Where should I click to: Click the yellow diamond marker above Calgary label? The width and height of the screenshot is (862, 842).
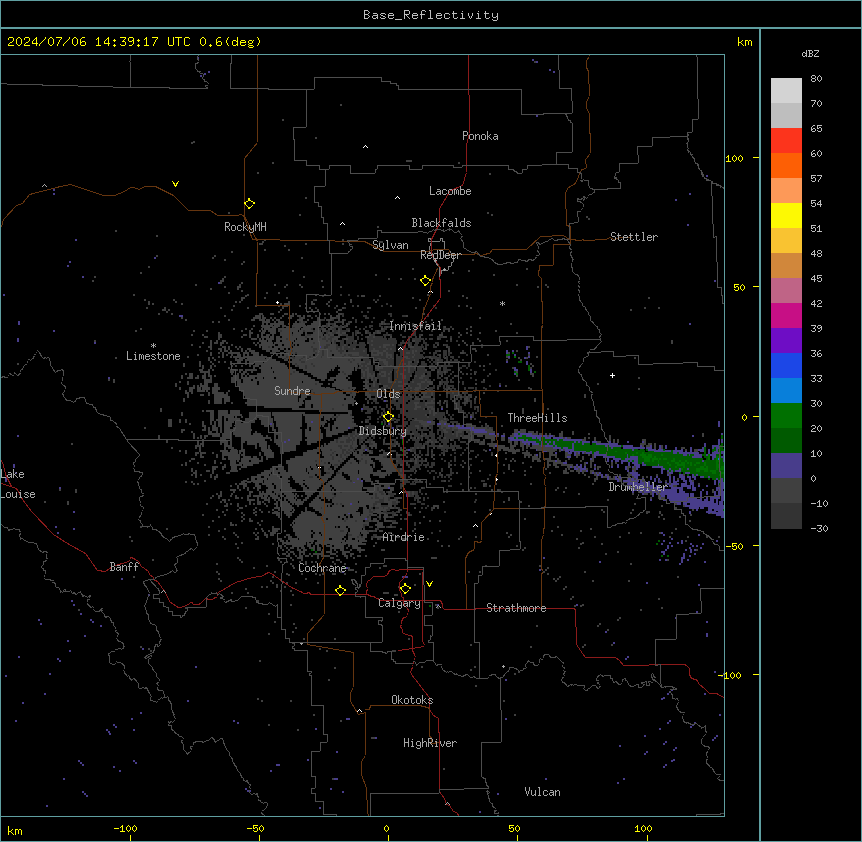tap(405, 589)
